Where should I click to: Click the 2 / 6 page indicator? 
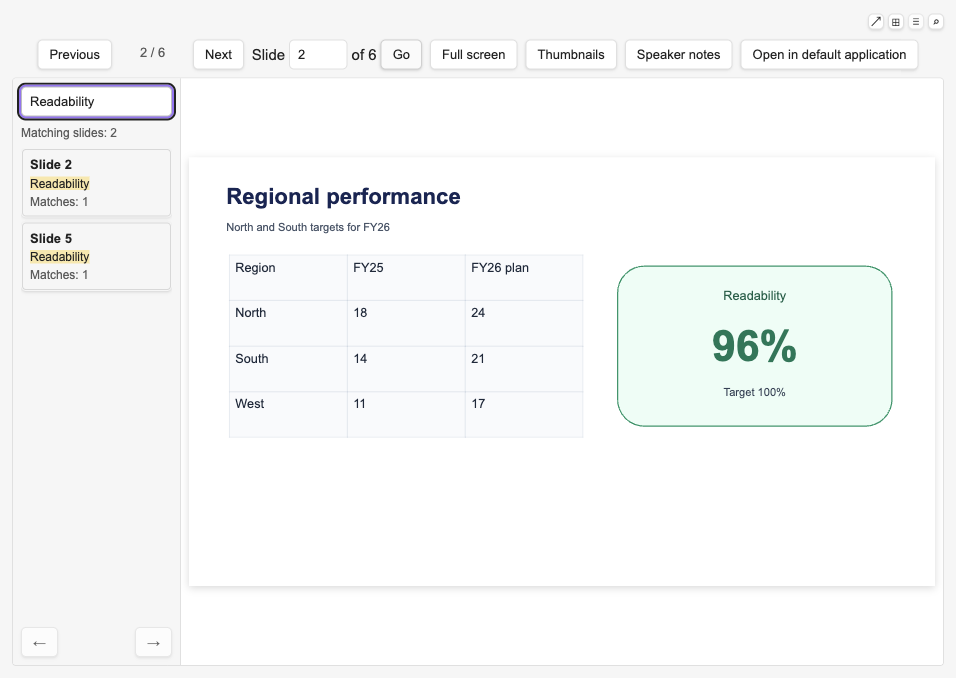pos(152,52)
